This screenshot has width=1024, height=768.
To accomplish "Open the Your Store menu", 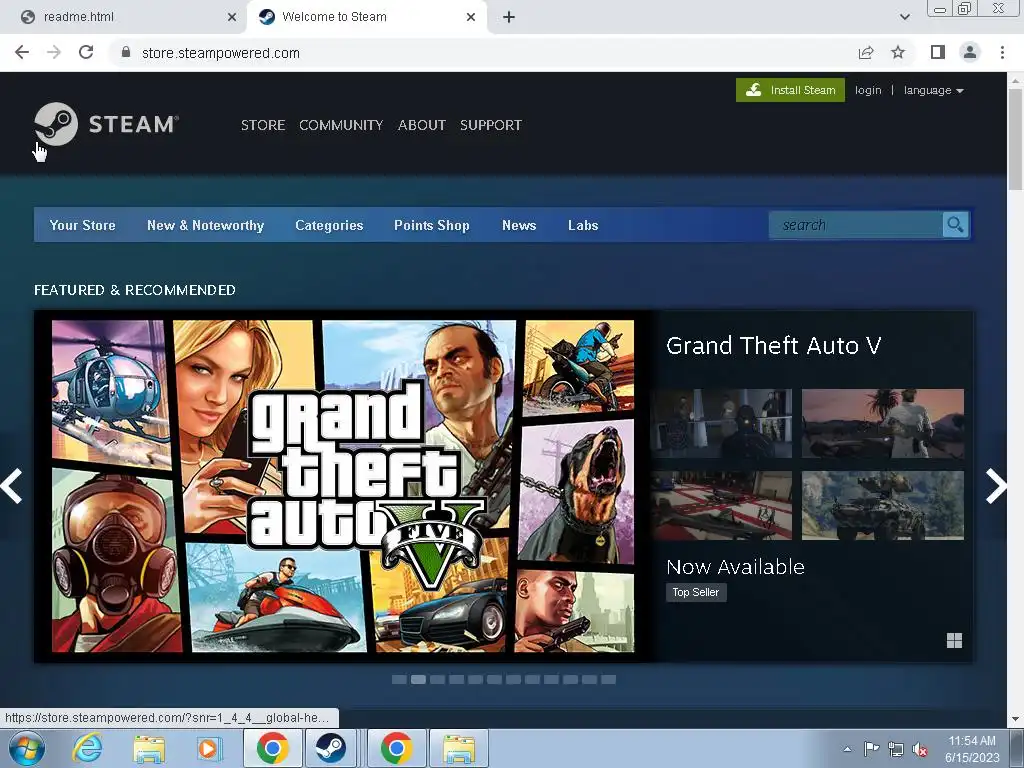I will pyautogui.click(x=82, y=225).
